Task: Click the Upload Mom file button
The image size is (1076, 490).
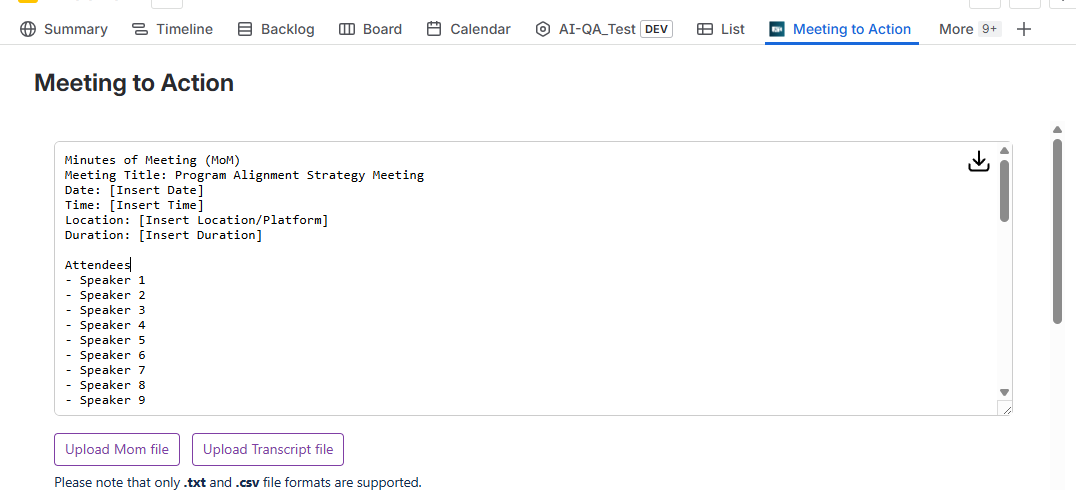Action: tap(117, 450)
